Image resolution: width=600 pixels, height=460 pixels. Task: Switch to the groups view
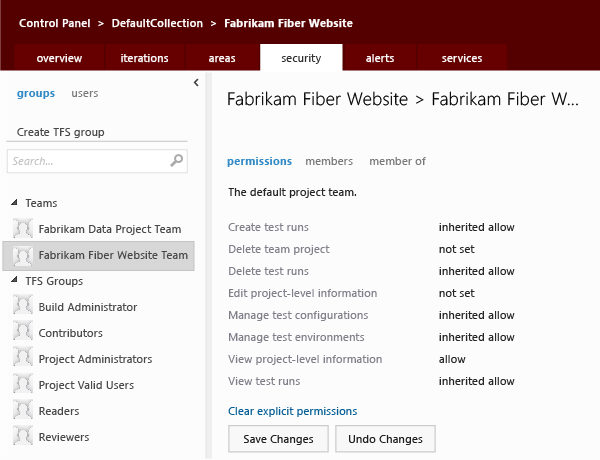(x=36, y=93)
